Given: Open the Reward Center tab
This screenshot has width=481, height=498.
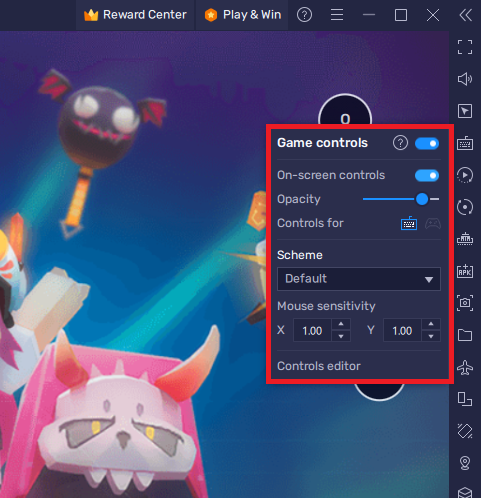Looking at the screenshot, I should 135,15.
